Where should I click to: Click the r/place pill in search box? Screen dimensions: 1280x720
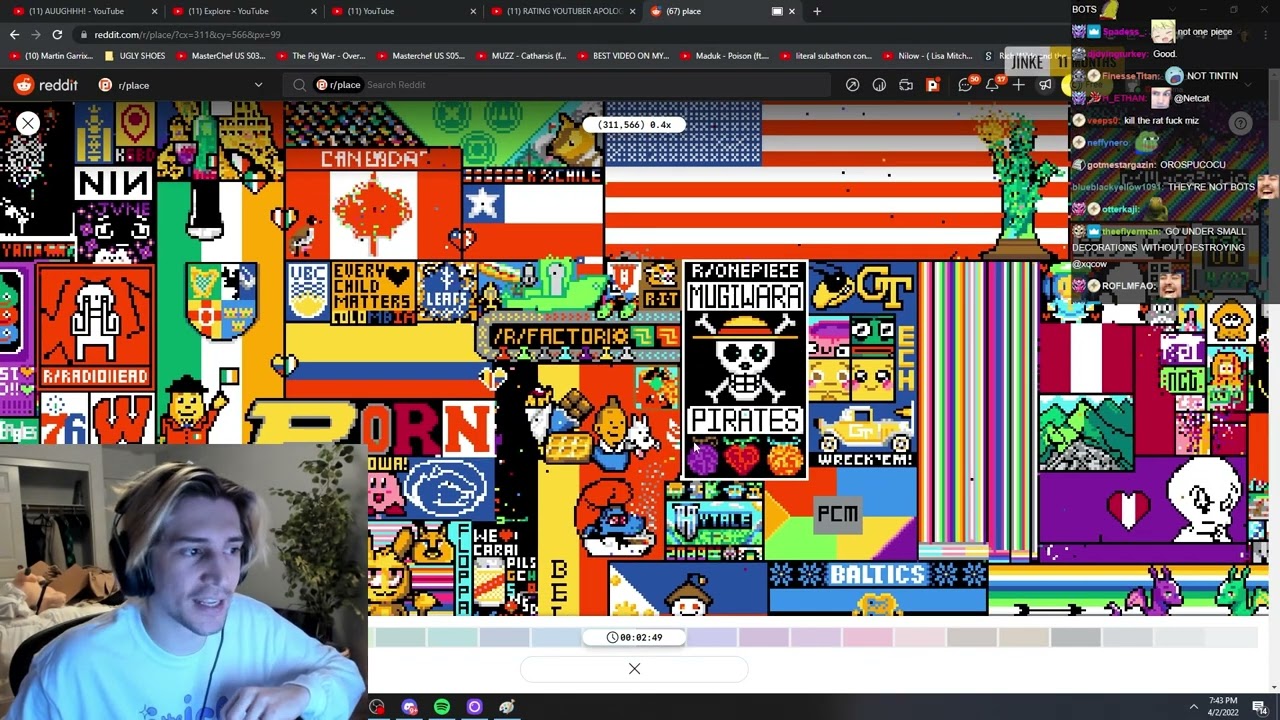(x=338, y=85)
